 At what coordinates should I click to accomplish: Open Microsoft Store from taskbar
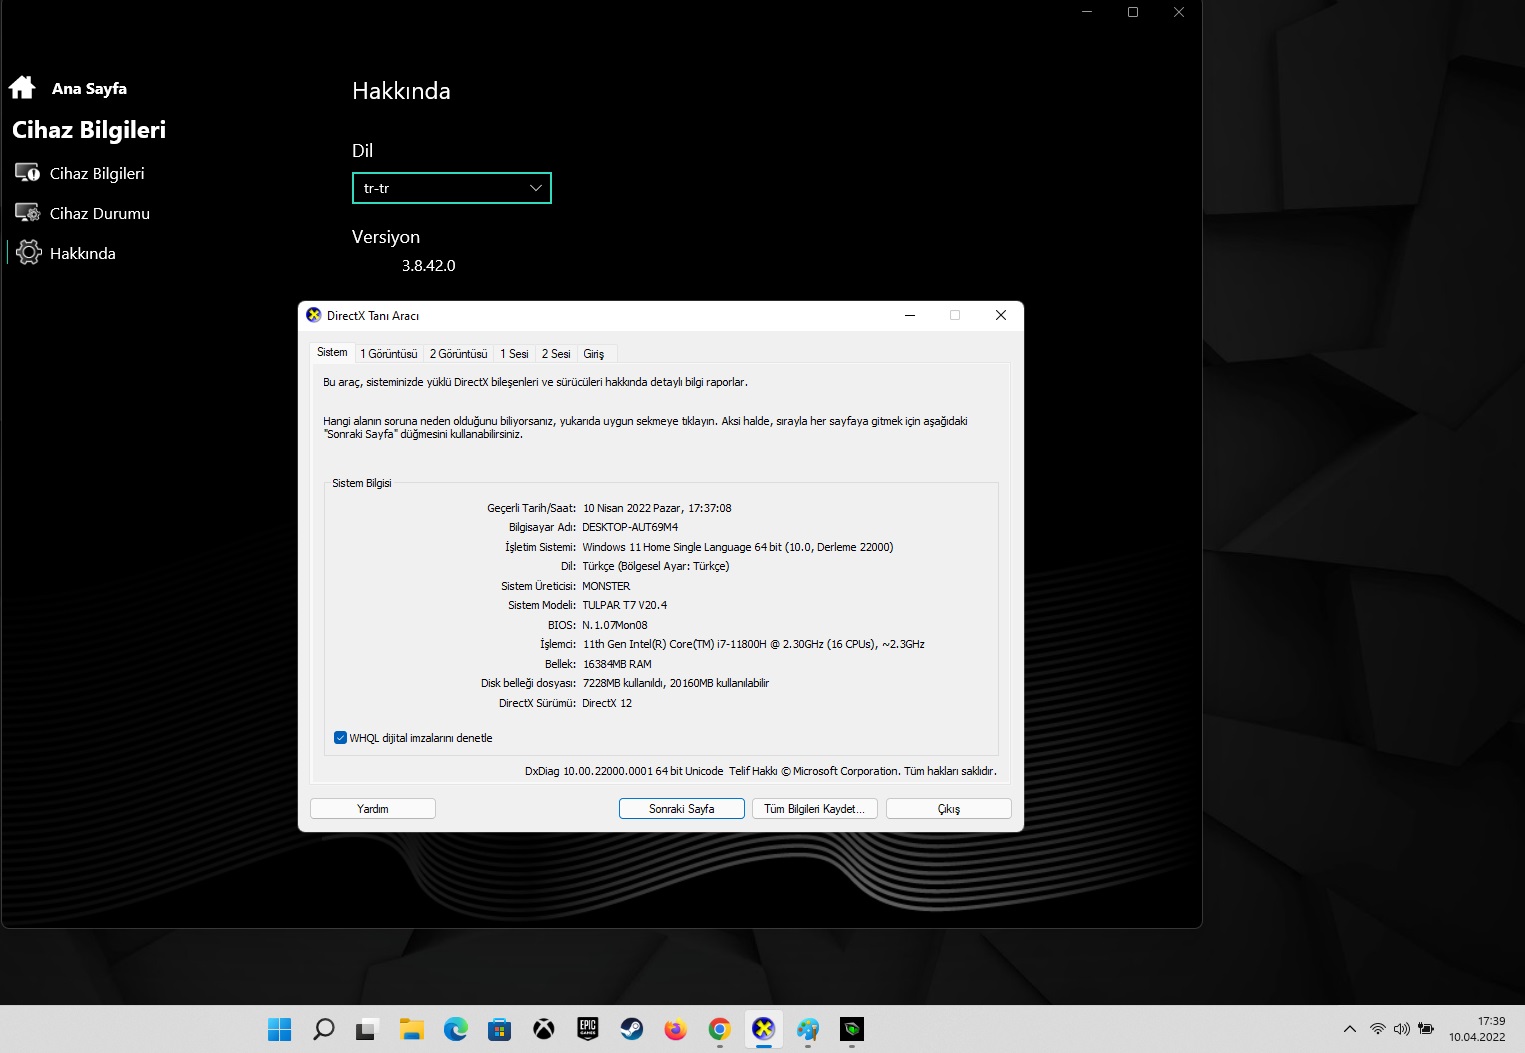tap(499, 1029)
